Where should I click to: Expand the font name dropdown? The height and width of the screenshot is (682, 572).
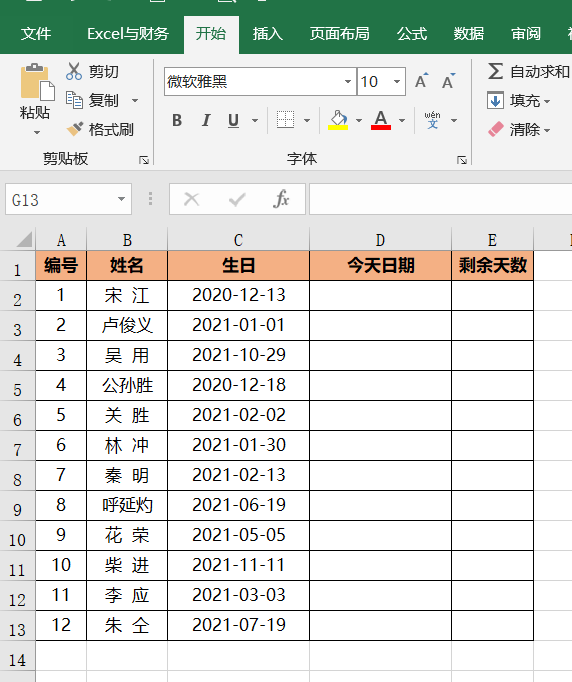pos(348,81)
